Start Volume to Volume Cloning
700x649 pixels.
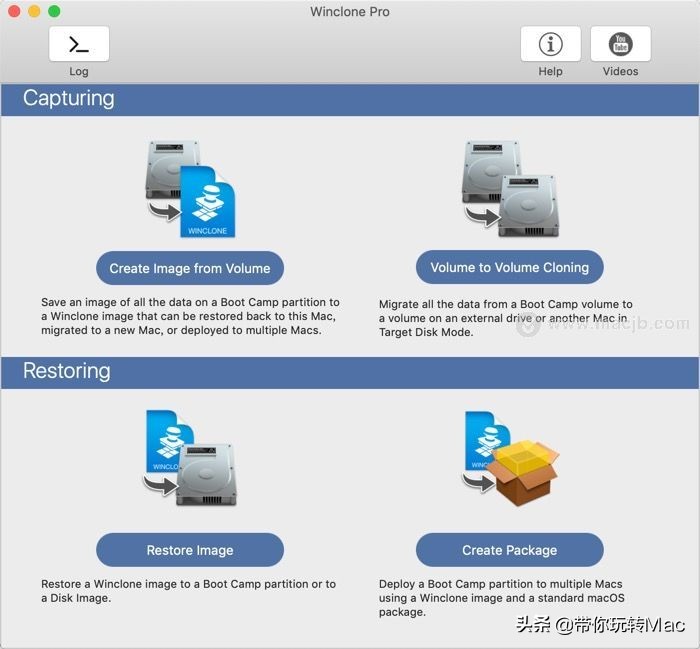coord(510,267)
